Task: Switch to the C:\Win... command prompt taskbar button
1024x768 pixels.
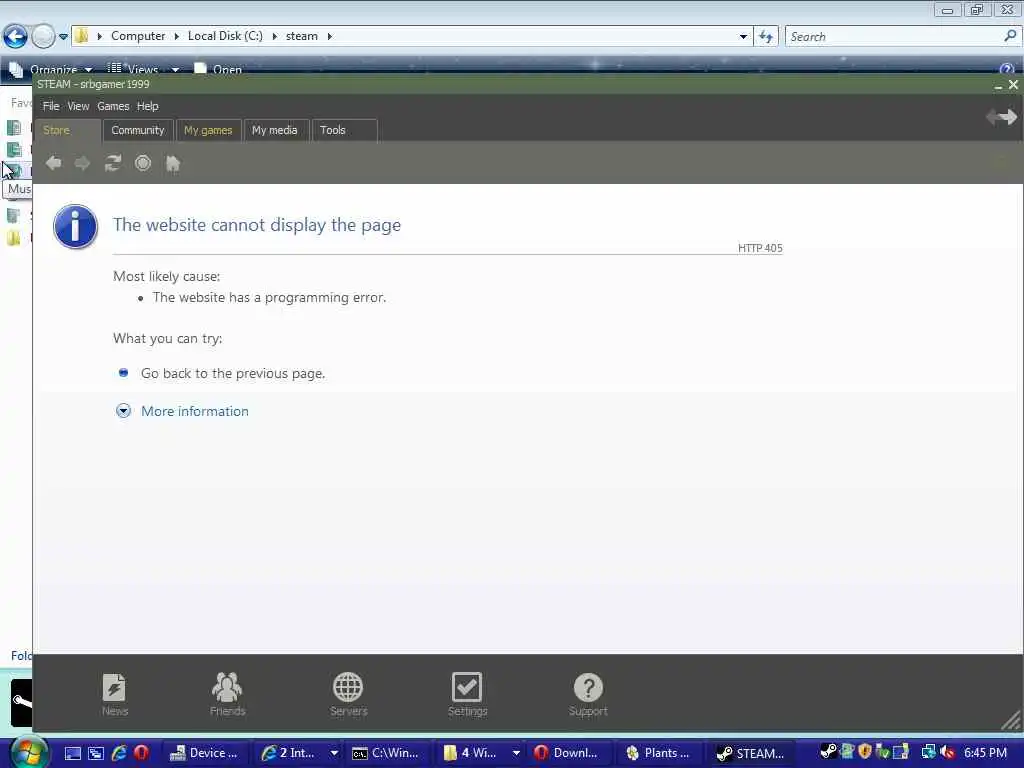Action: coord(385,753)
